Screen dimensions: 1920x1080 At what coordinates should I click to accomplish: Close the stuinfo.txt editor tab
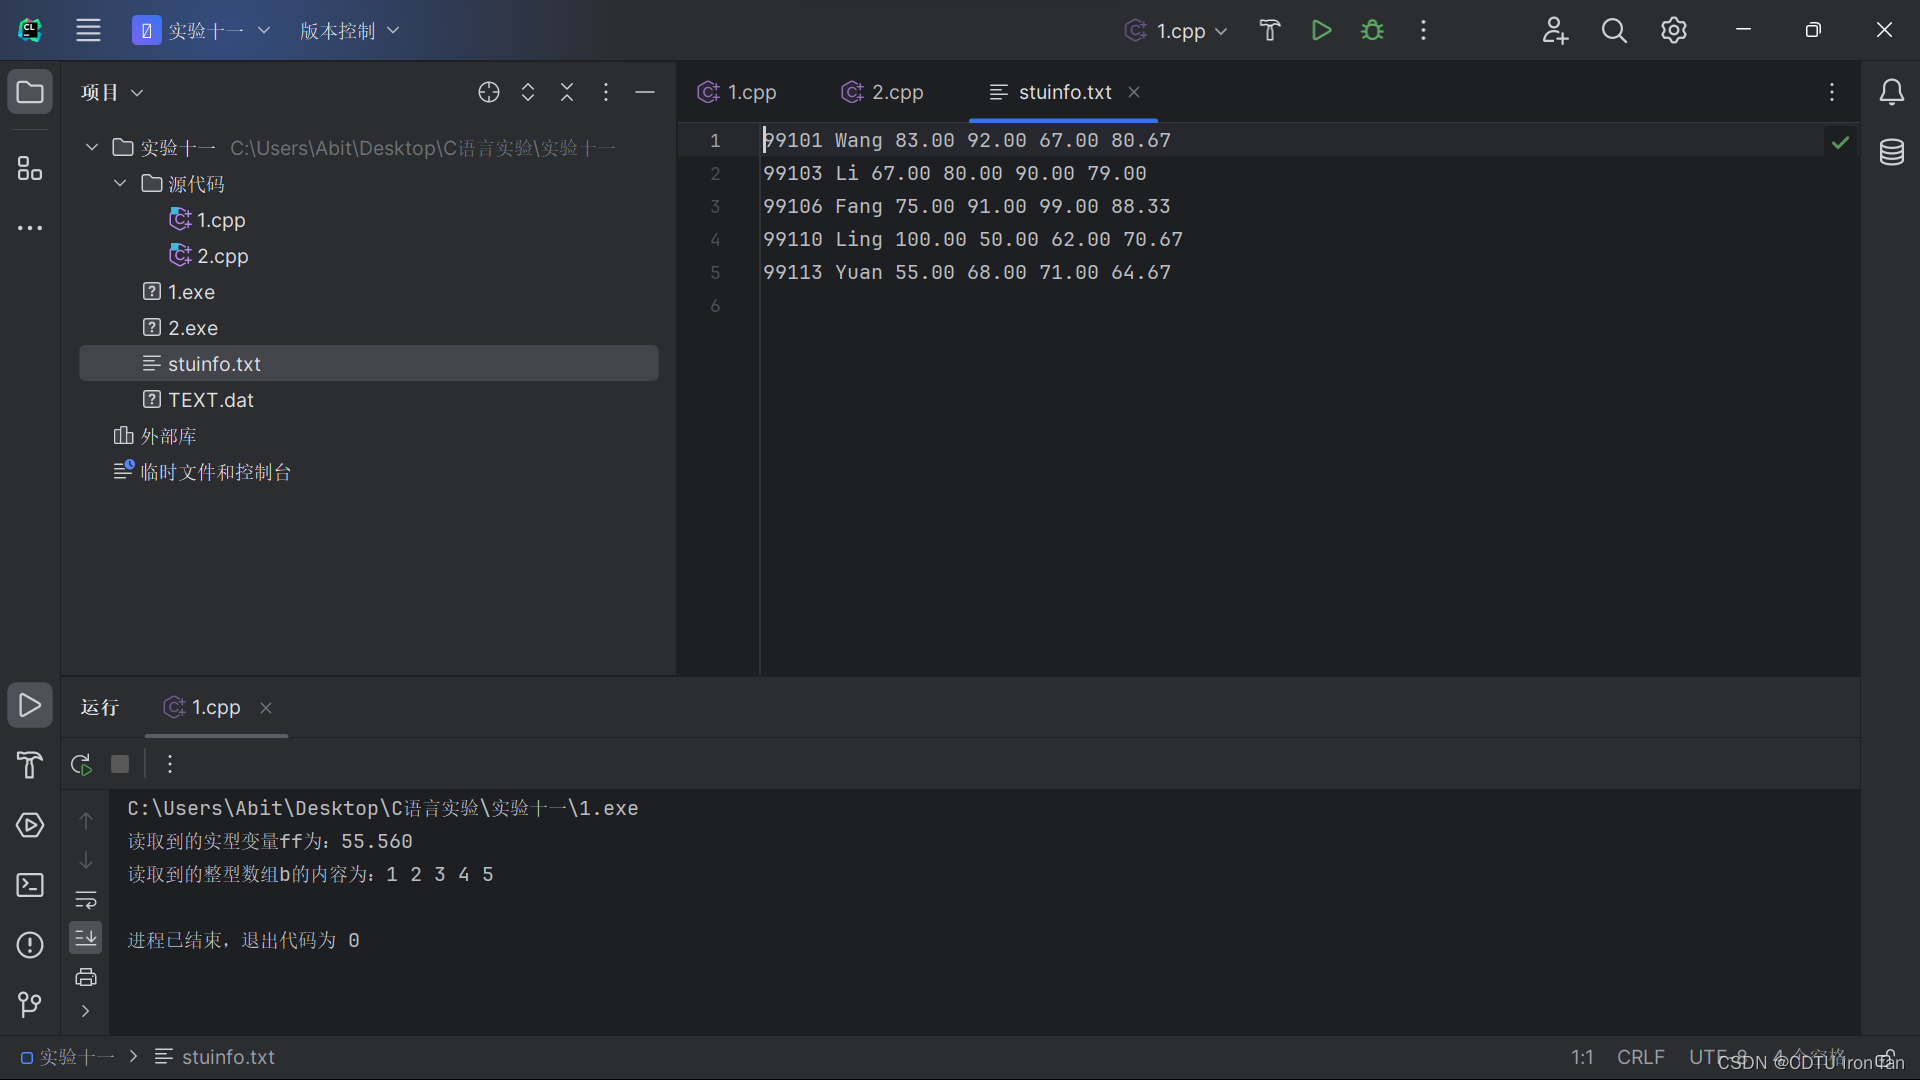(1134, 92)
